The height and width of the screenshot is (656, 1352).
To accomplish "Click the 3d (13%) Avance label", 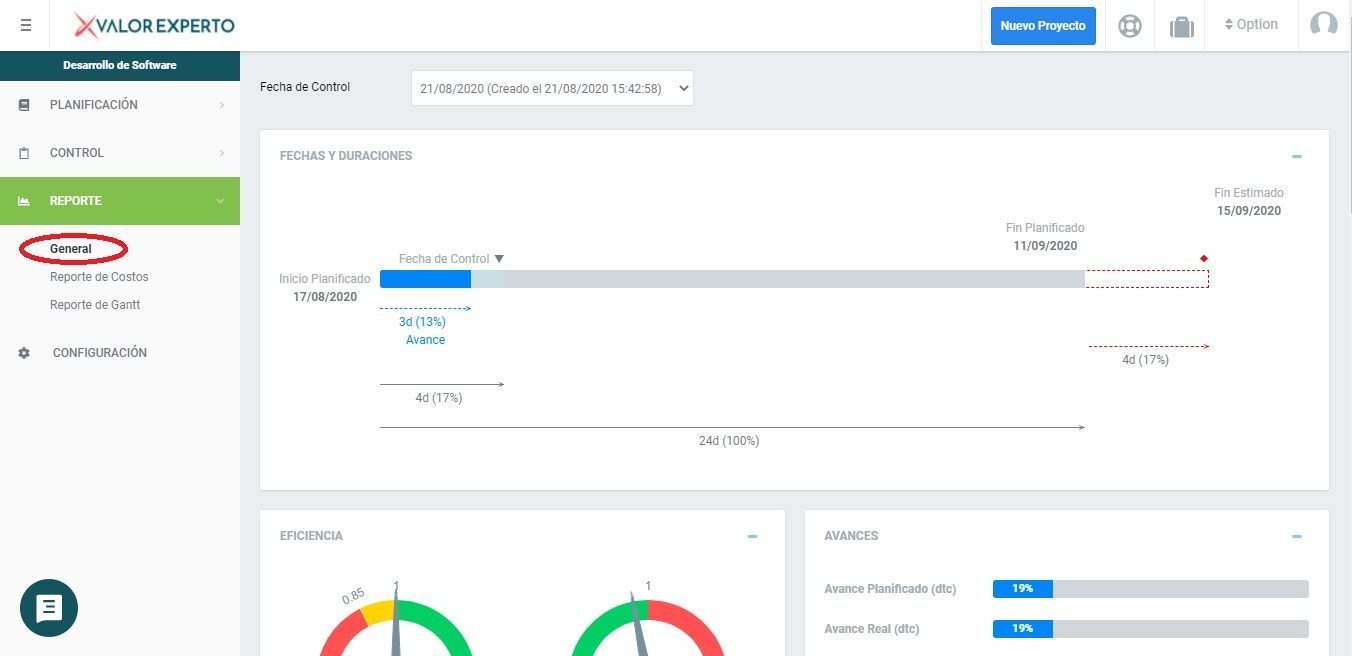I will (x=425, y=331).
